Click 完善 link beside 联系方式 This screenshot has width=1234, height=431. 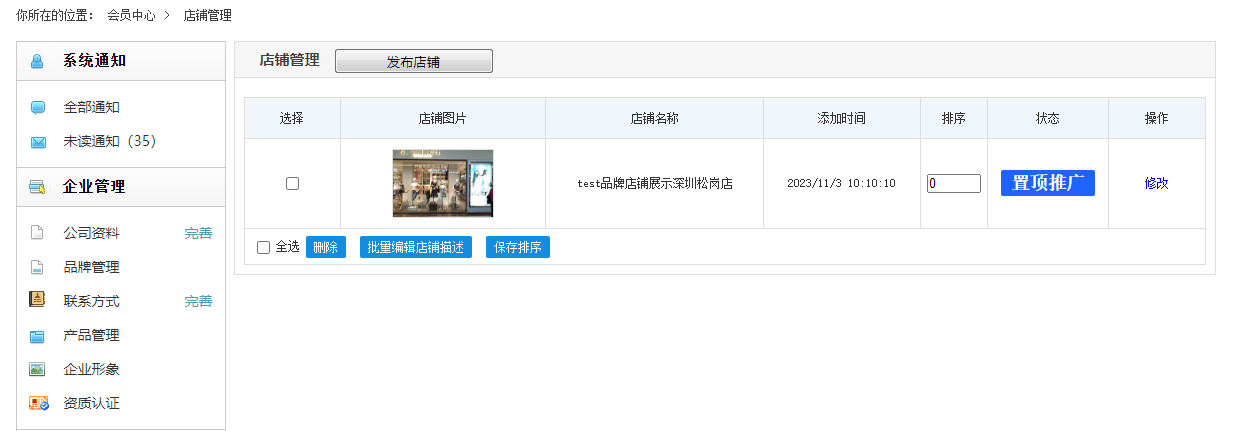[198, 301]
